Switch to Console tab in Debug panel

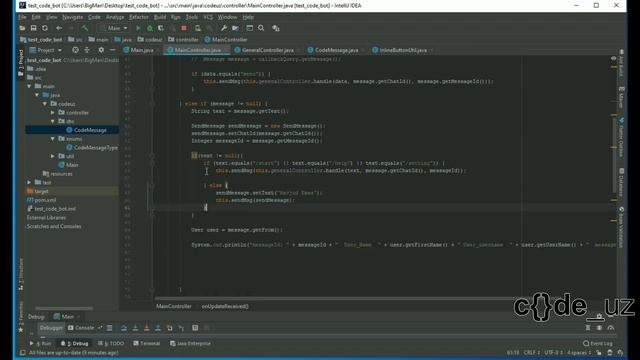coord(81,328)
